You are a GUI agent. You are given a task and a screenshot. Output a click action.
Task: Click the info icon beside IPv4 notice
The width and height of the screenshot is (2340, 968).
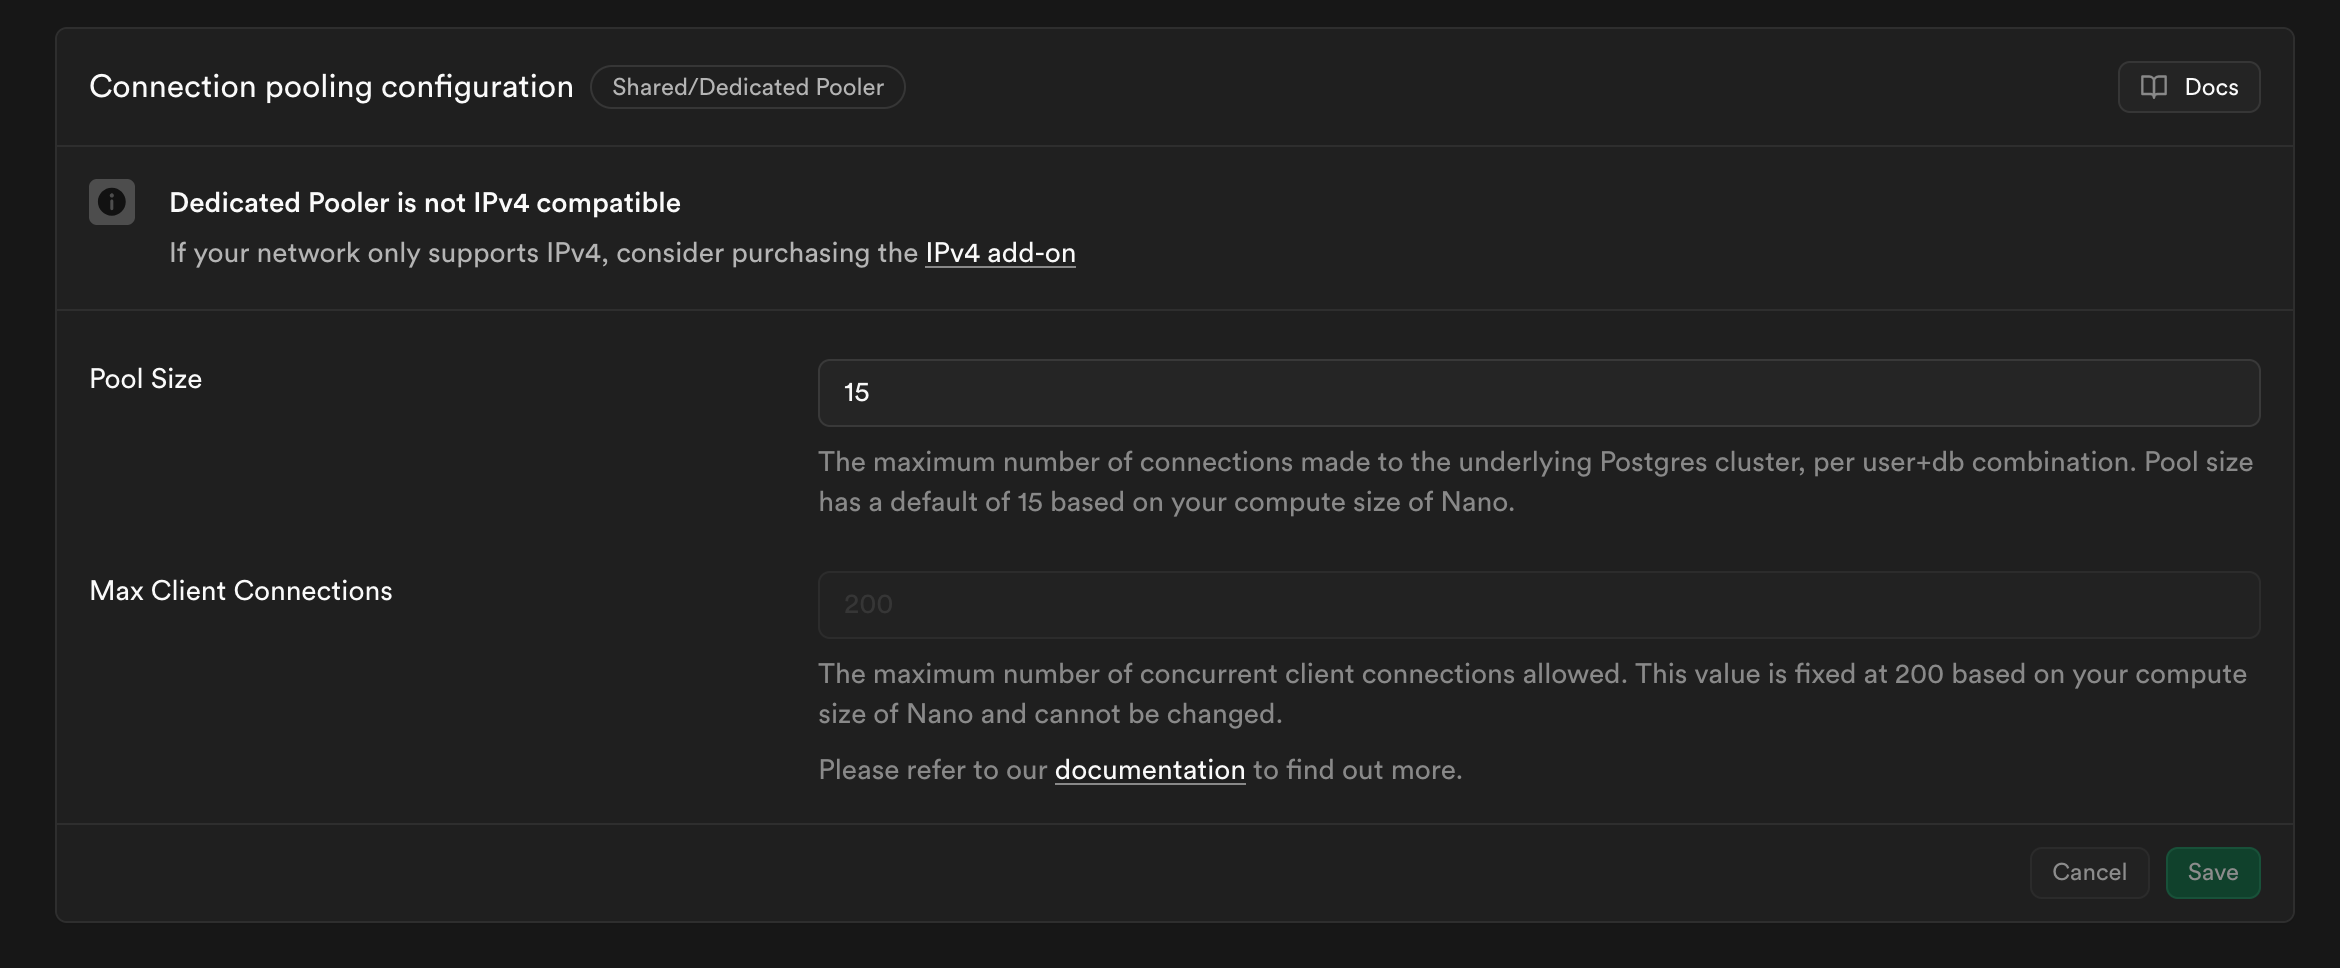tap(112, 202)
